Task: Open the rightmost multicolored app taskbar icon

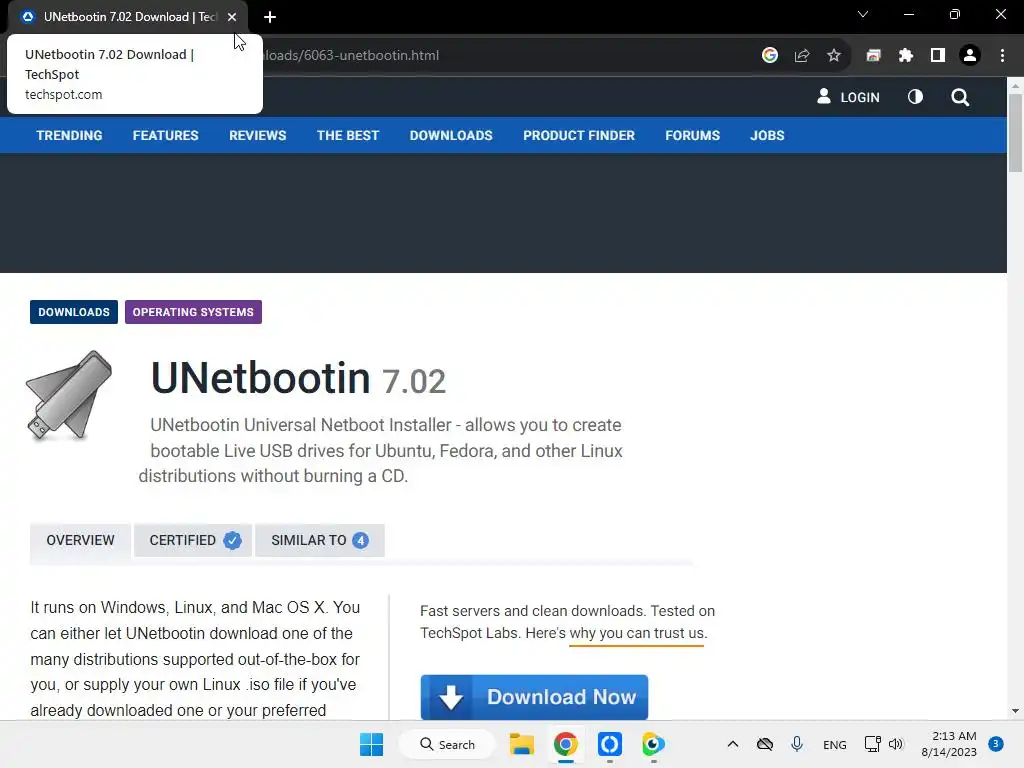Action: [x=653, y=744]
